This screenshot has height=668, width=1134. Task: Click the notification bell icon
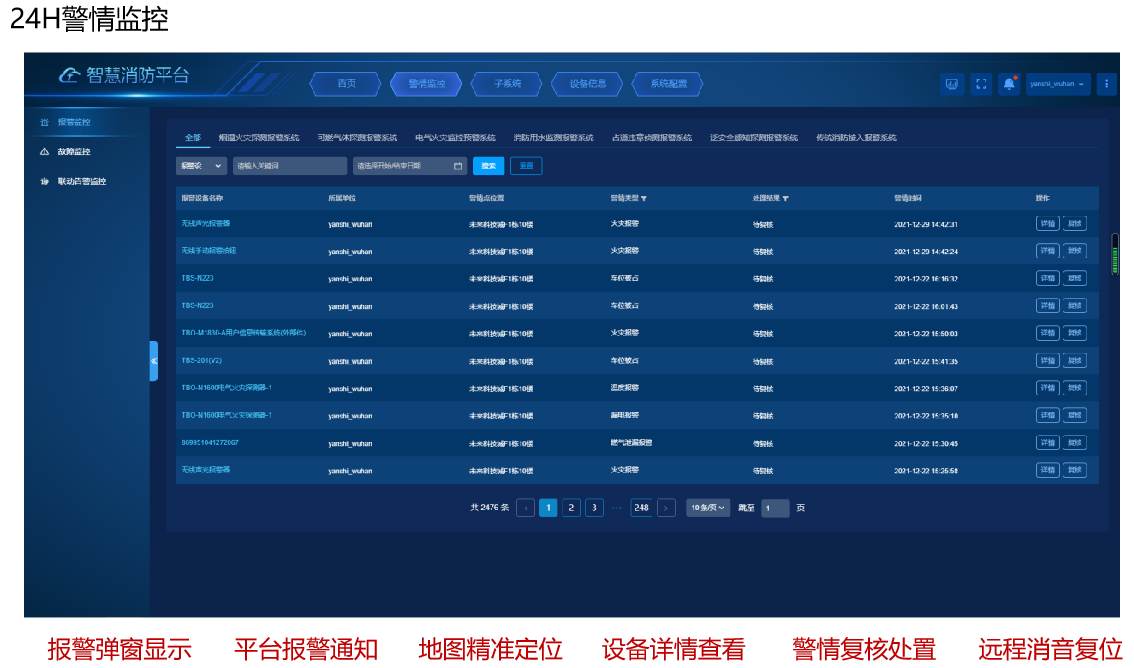pos(1009,84)
